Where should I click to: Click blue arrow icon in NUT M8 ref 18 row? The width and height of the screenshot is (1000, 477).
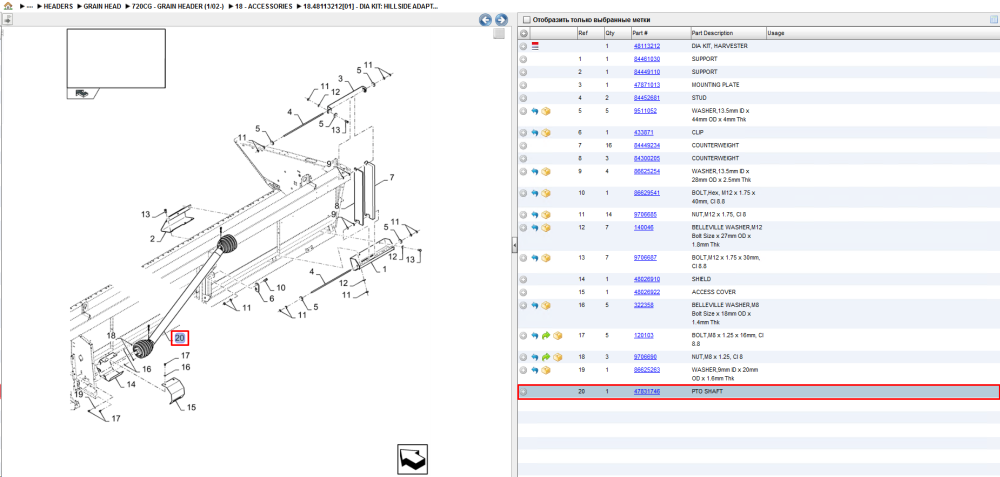click(535, 357)
